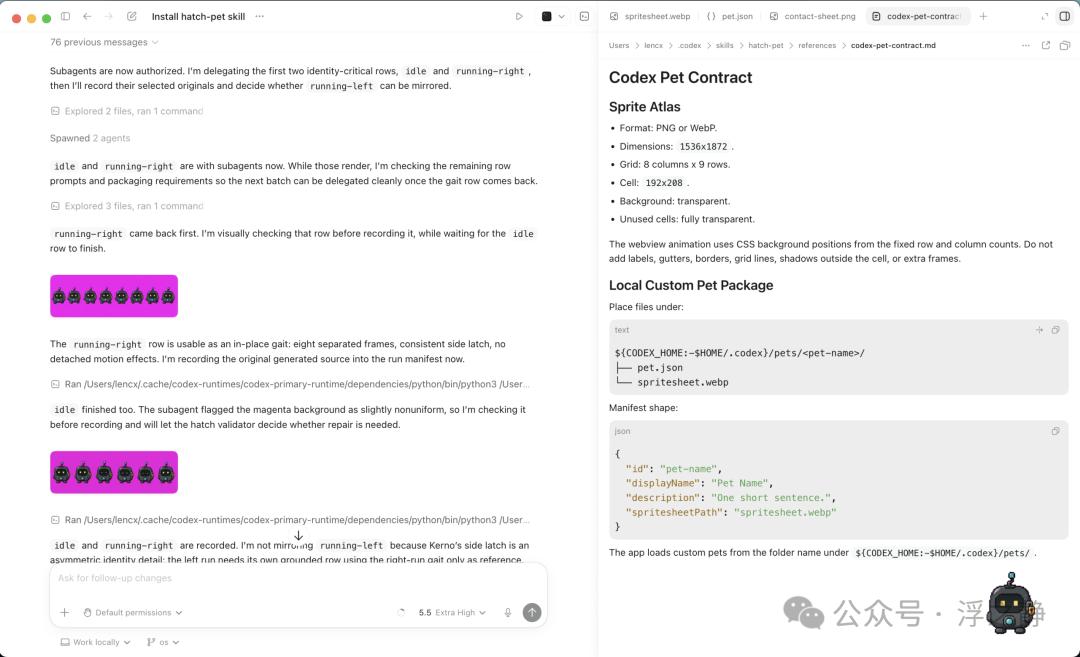Open the Default permissions dropdown
1080x657 pixels.
click(133, 612)
